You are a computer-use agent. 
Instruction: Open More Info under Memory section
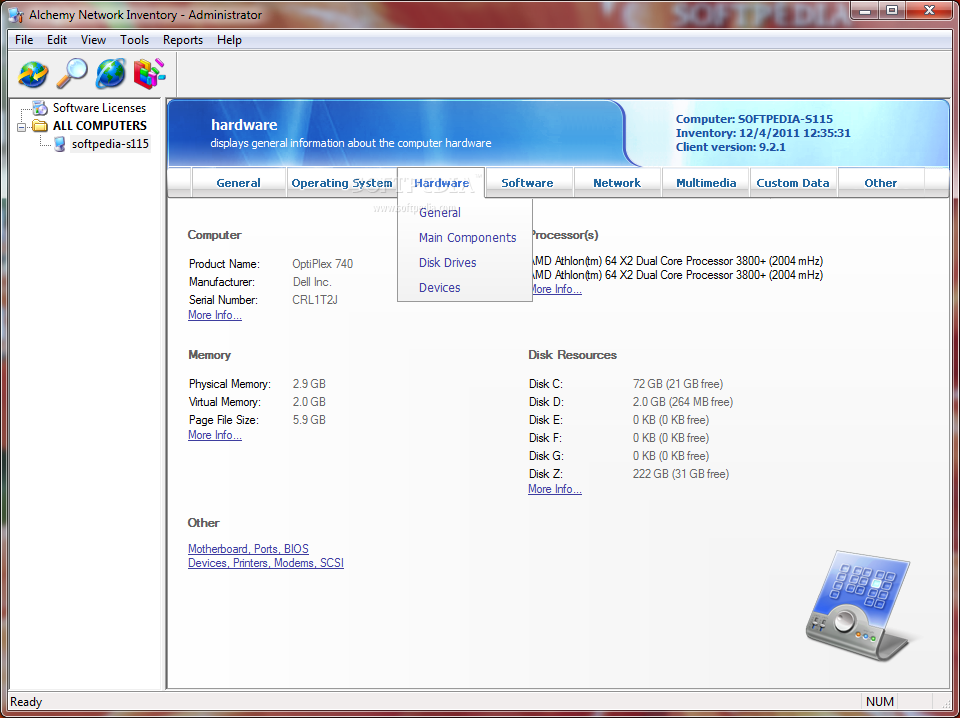[215, 435]
